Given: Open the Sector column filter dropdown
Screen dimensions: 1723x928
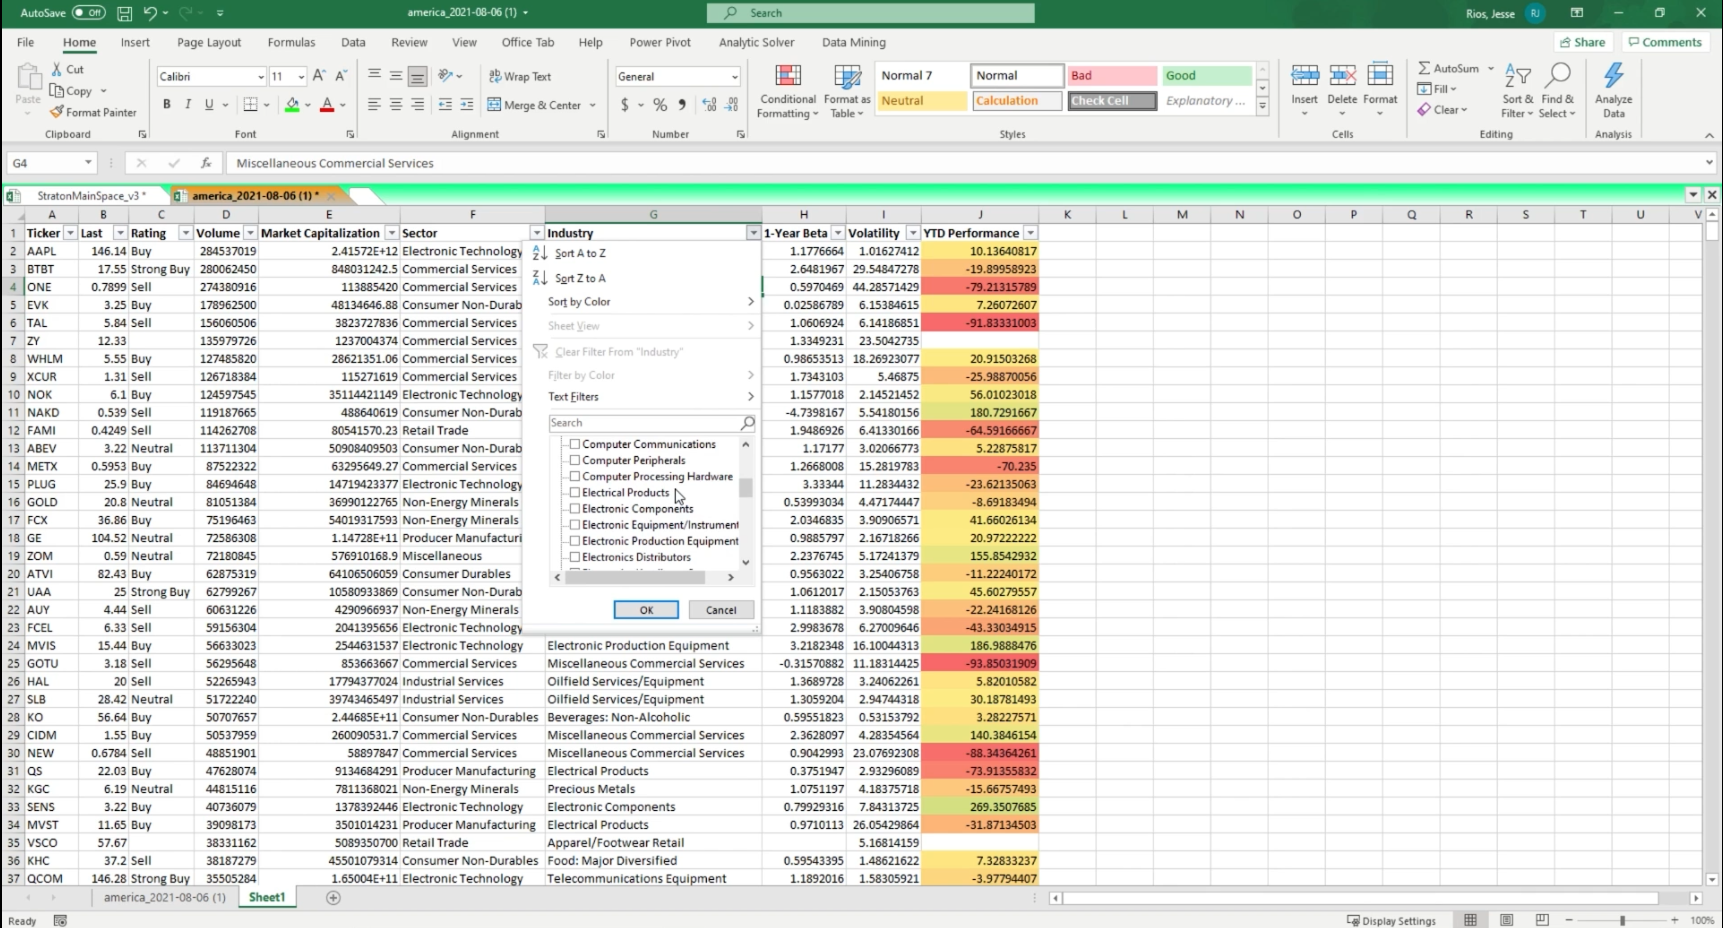Looking at the screenshot, I should (537, 233).
